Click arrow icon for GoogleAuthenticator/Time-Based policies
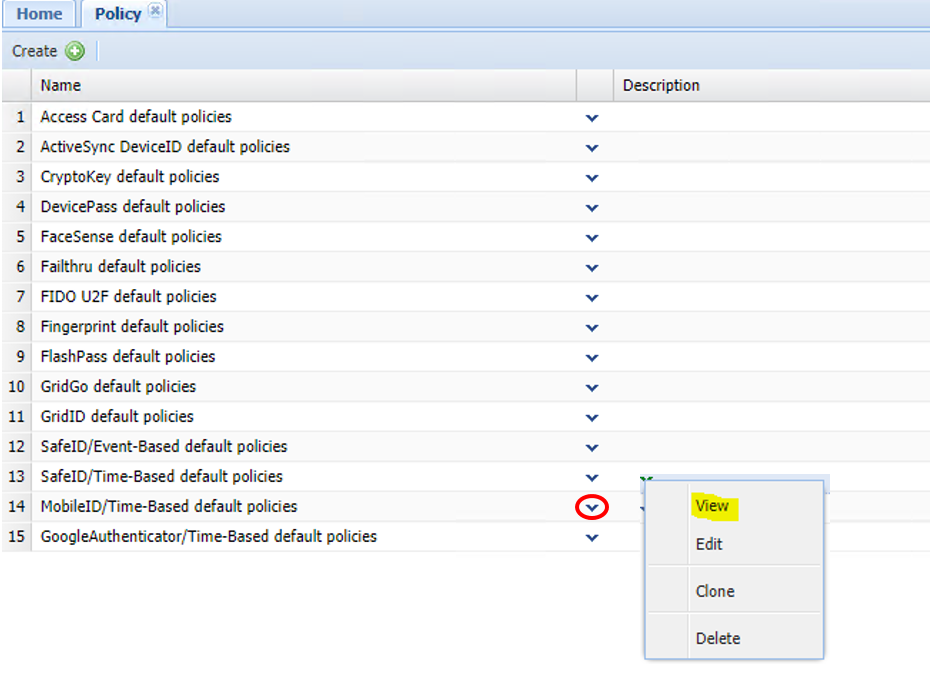930x681 pixels. coord(592,538)
